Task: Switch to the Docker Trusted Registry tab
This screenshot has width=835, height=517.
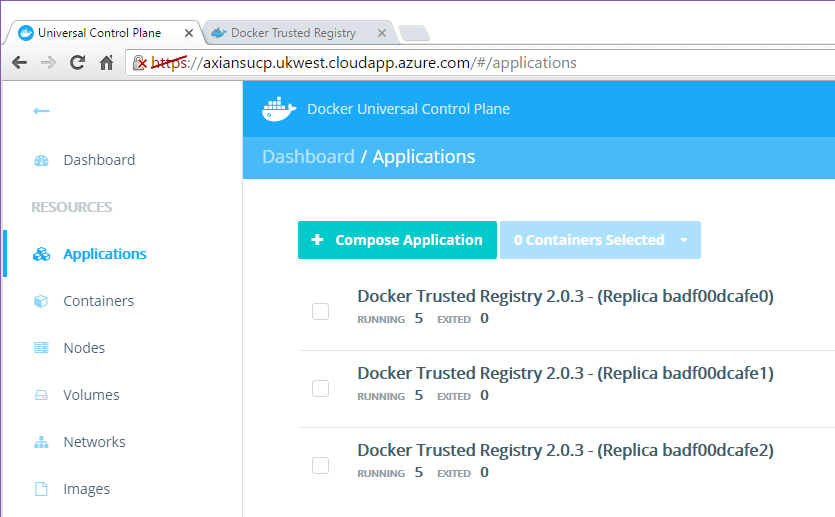Action: click(x=292, y=33)
